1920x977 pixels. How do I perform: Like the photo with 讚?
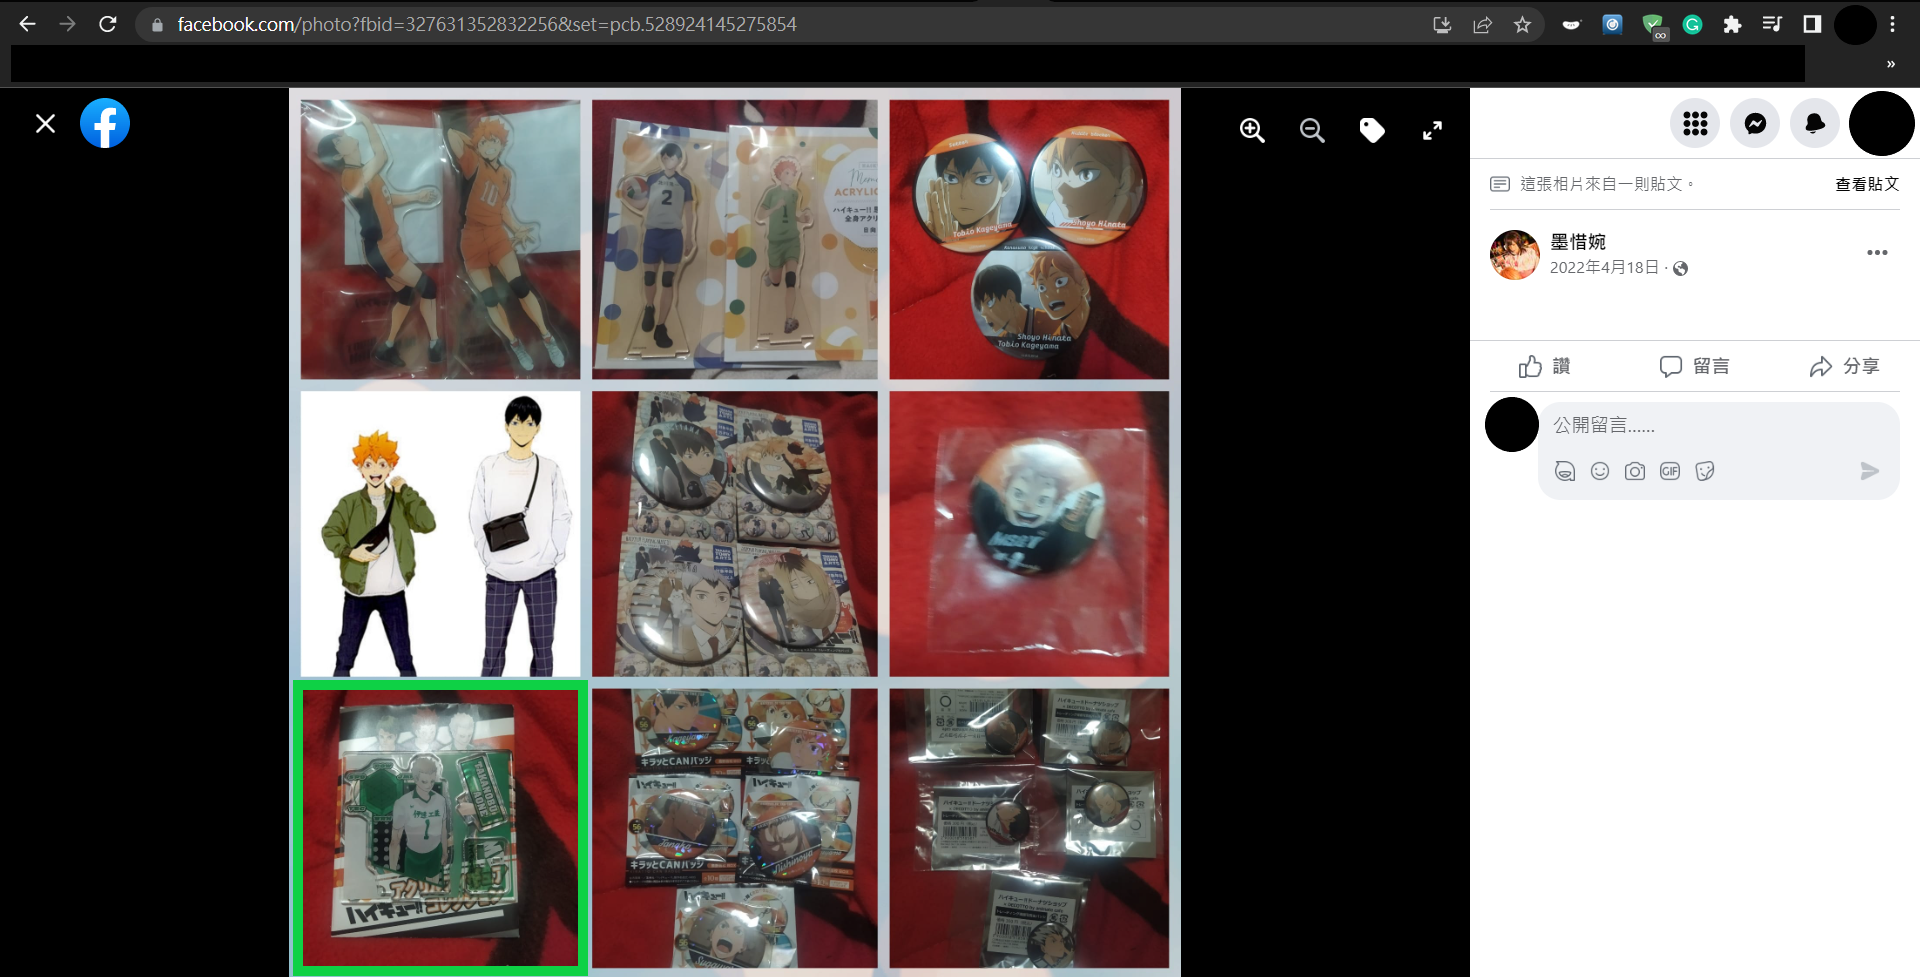coord(1544,366)
